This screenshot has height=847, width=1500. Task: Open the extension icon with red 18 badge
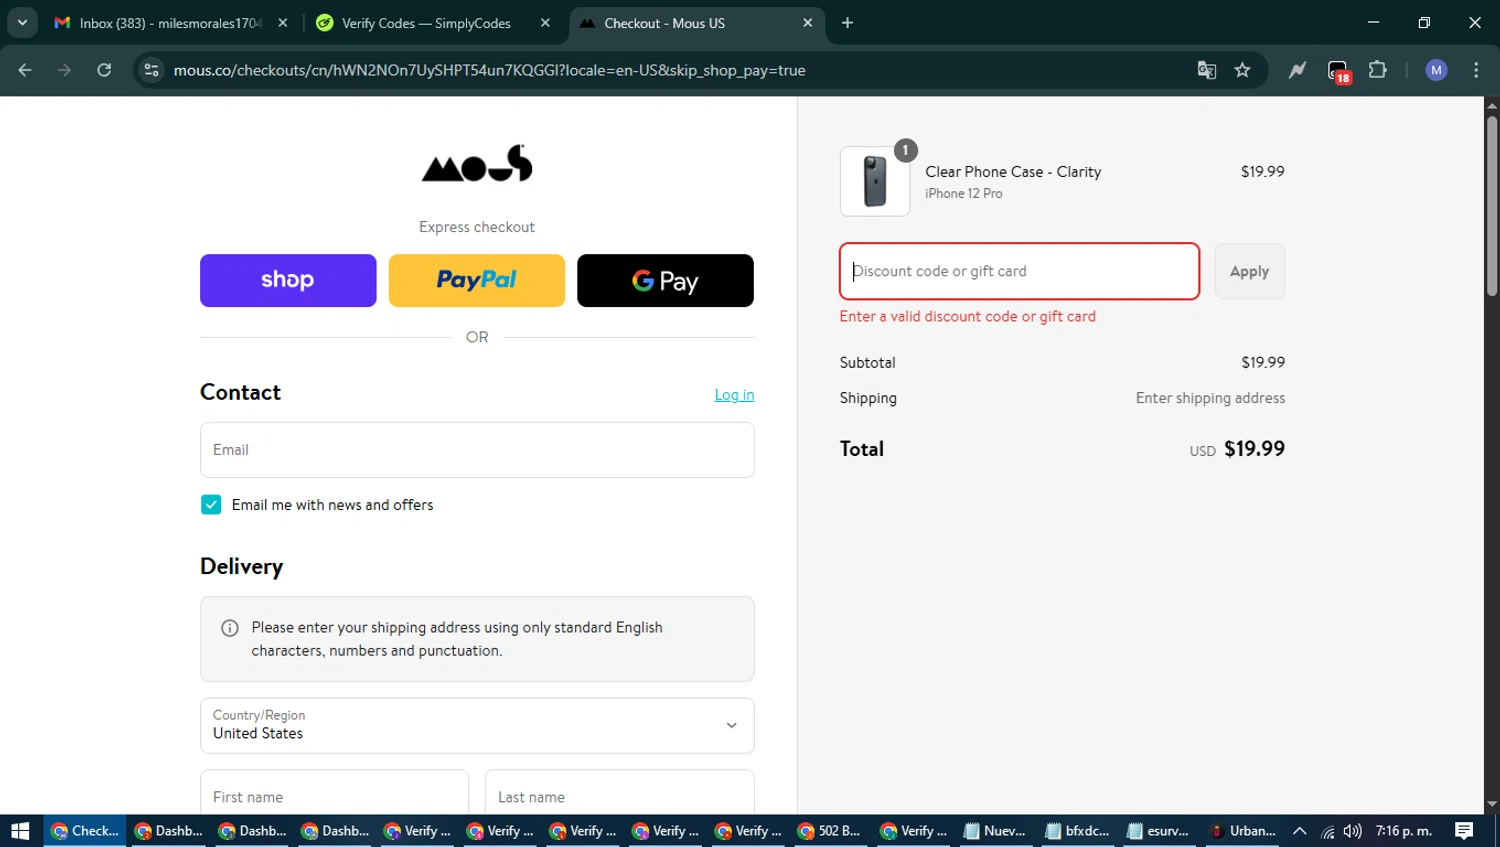[x=1338, y=71]
